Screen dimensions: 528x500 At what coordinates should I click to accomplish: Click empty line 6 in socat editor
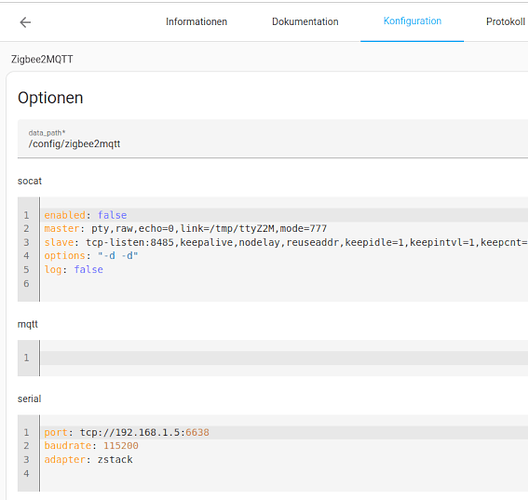coord(284,283)
